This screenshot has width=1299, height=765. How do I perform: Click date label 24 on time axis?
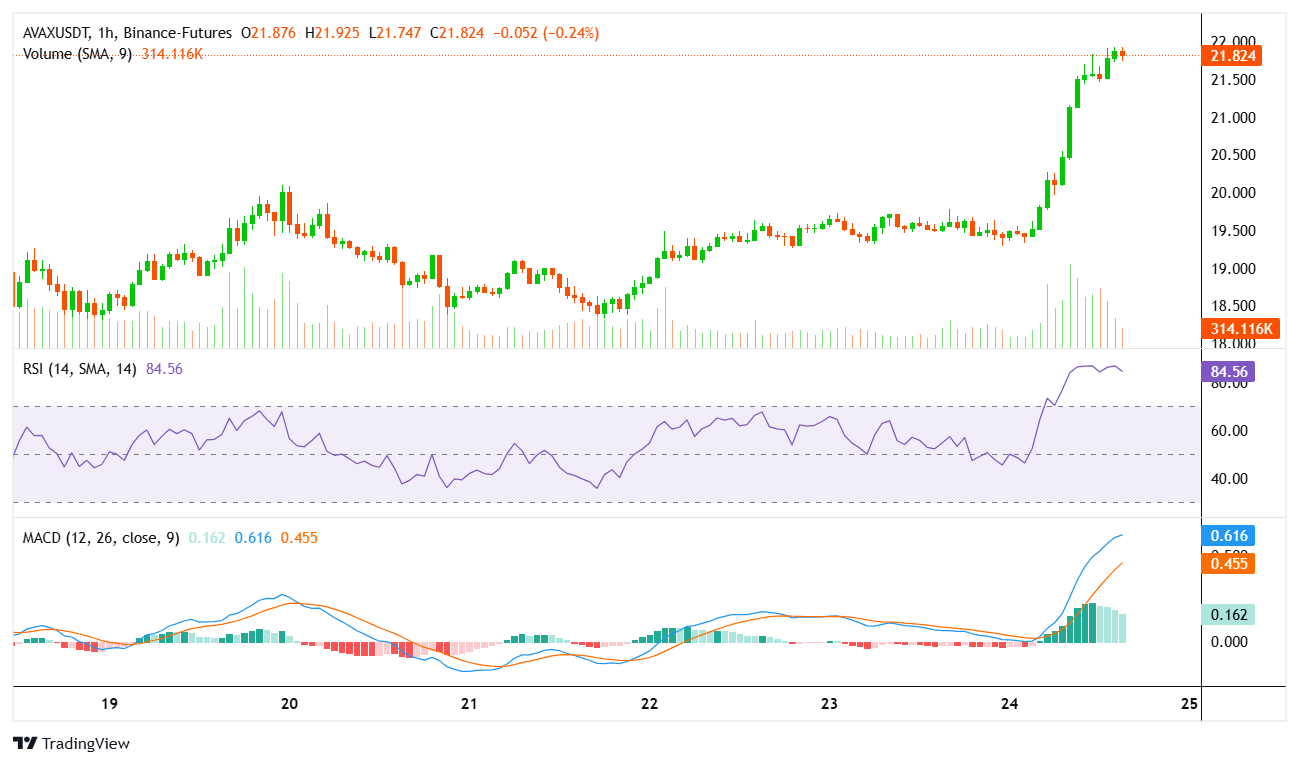(x=1009, y=703)
